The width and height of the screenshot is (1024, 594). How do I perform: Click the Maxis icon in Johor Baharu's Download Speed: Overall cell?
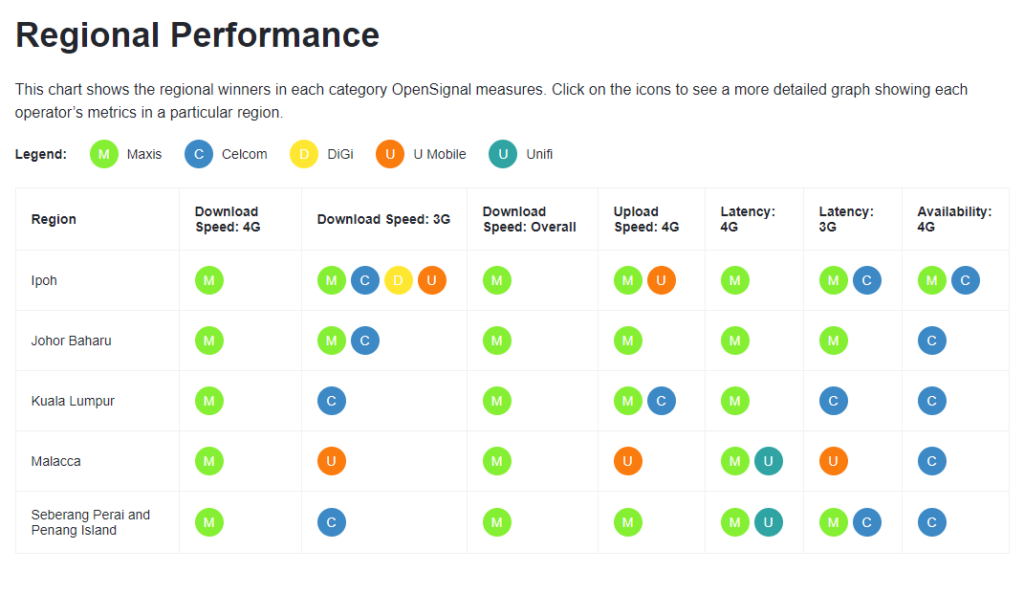click(497, 341)
